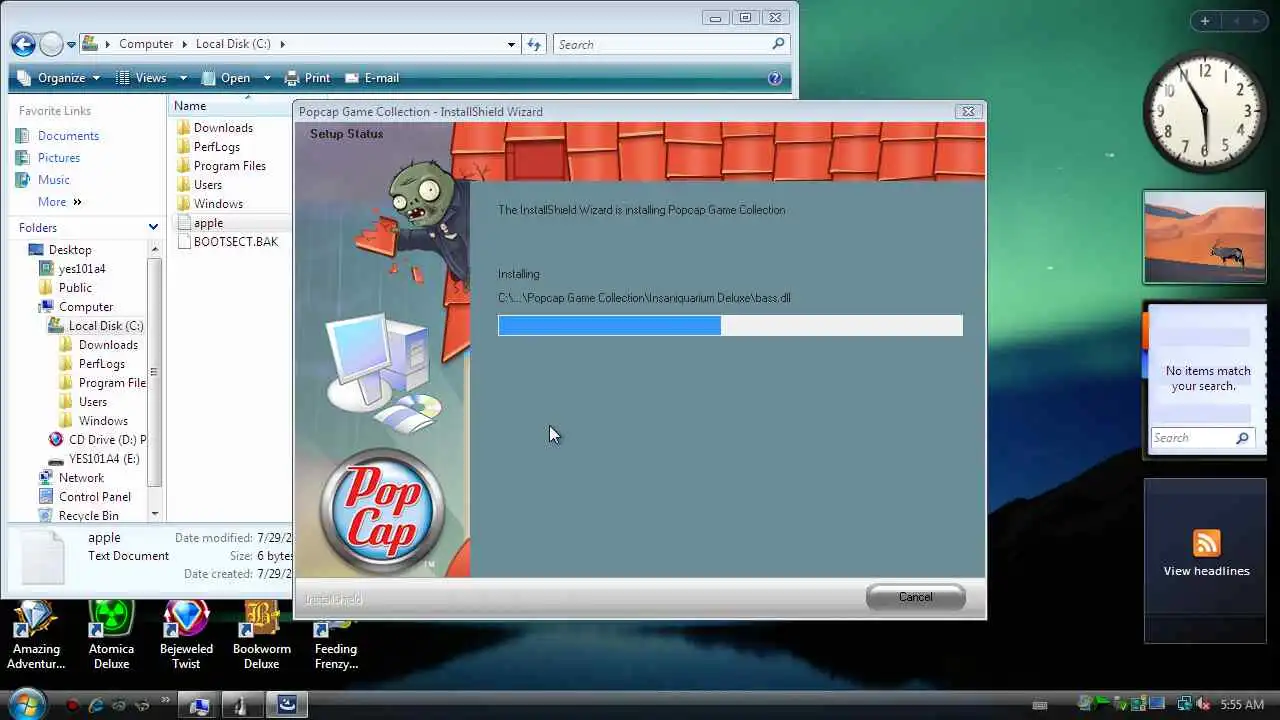Select Downloads folder in the file list

[214, 128]
